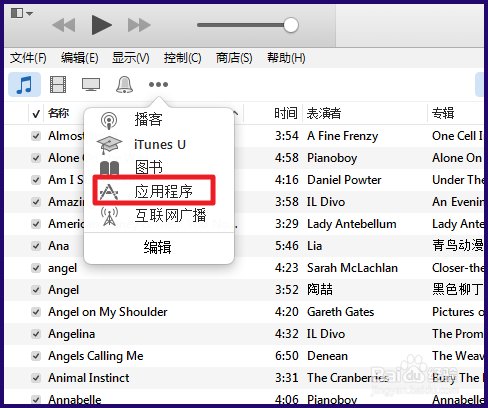
Task: Select the song Angel on My Shoulder
Action: coord(108,312)
